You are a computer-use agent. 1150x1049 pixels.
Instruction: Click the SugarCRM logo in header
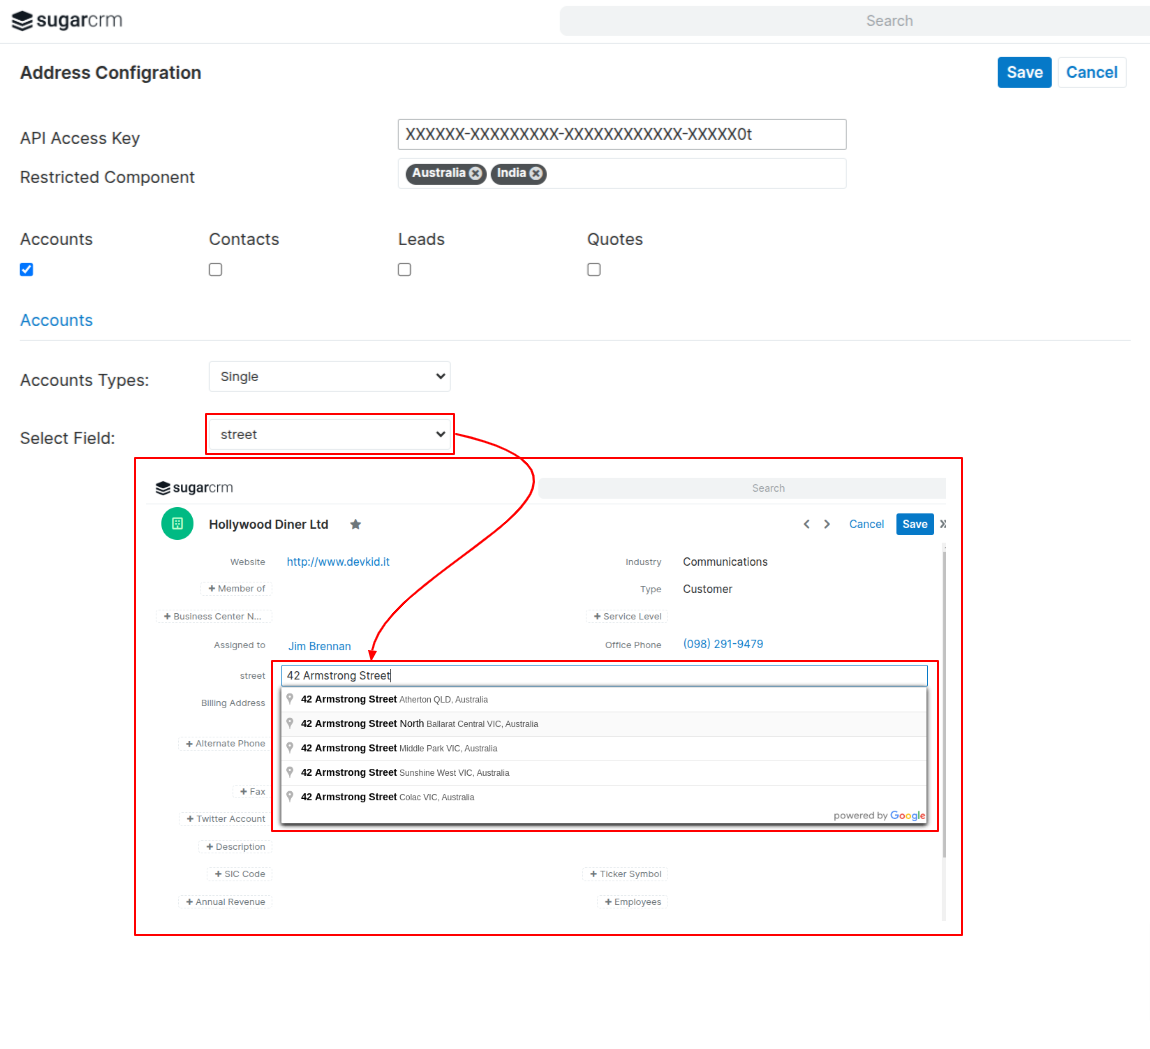point(67,21)
